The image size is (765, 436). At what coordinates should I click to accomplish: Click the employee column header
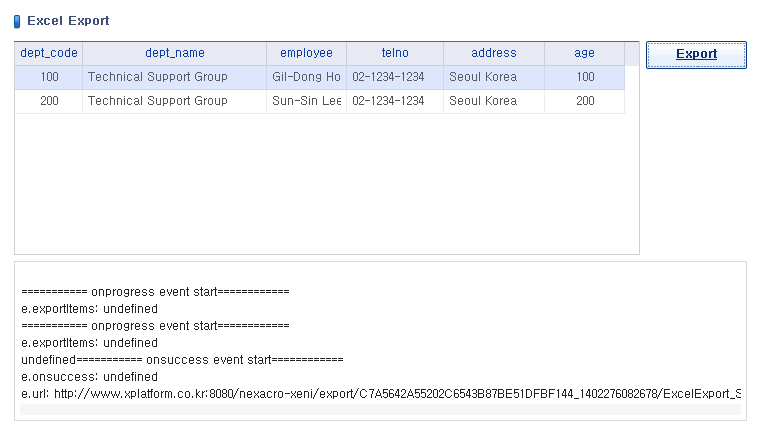point(306,53)
